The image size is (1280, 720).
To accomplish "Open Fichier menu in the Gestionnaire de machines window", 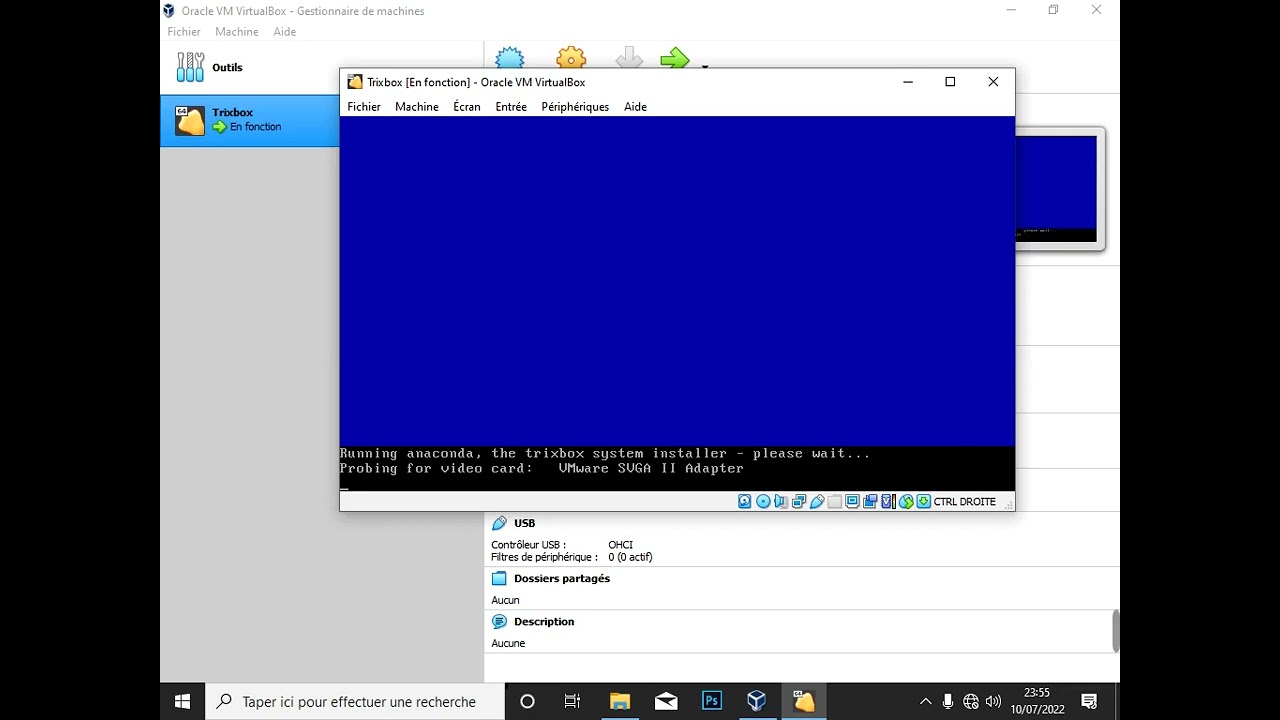I will pos(184,32).
